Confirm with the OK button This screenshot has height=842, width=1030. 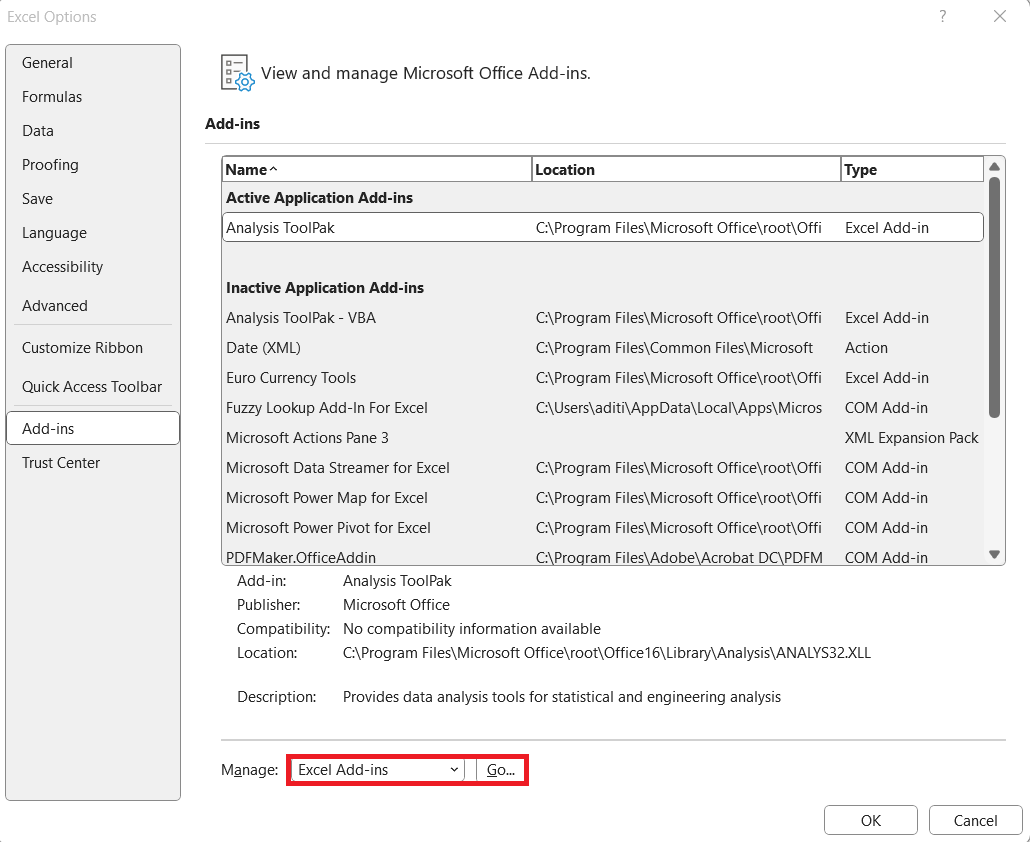click(x=871, y=820)
